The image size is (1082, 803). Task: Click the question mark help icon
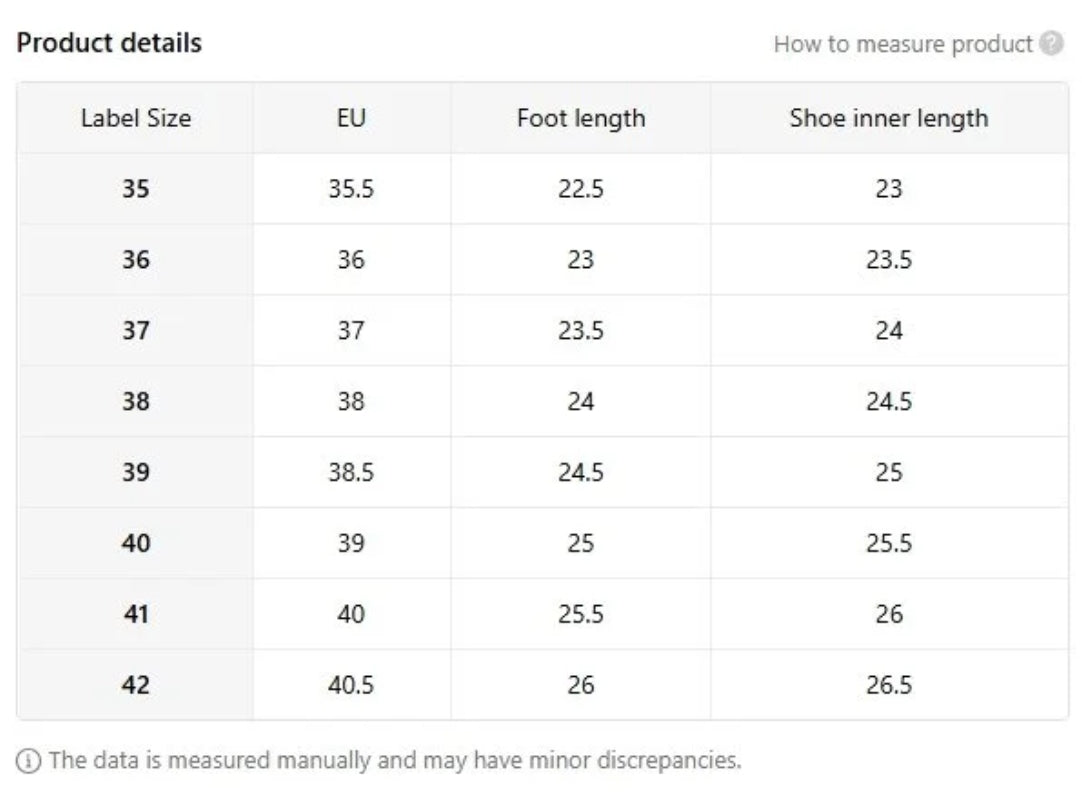(x=1051, y=44)
